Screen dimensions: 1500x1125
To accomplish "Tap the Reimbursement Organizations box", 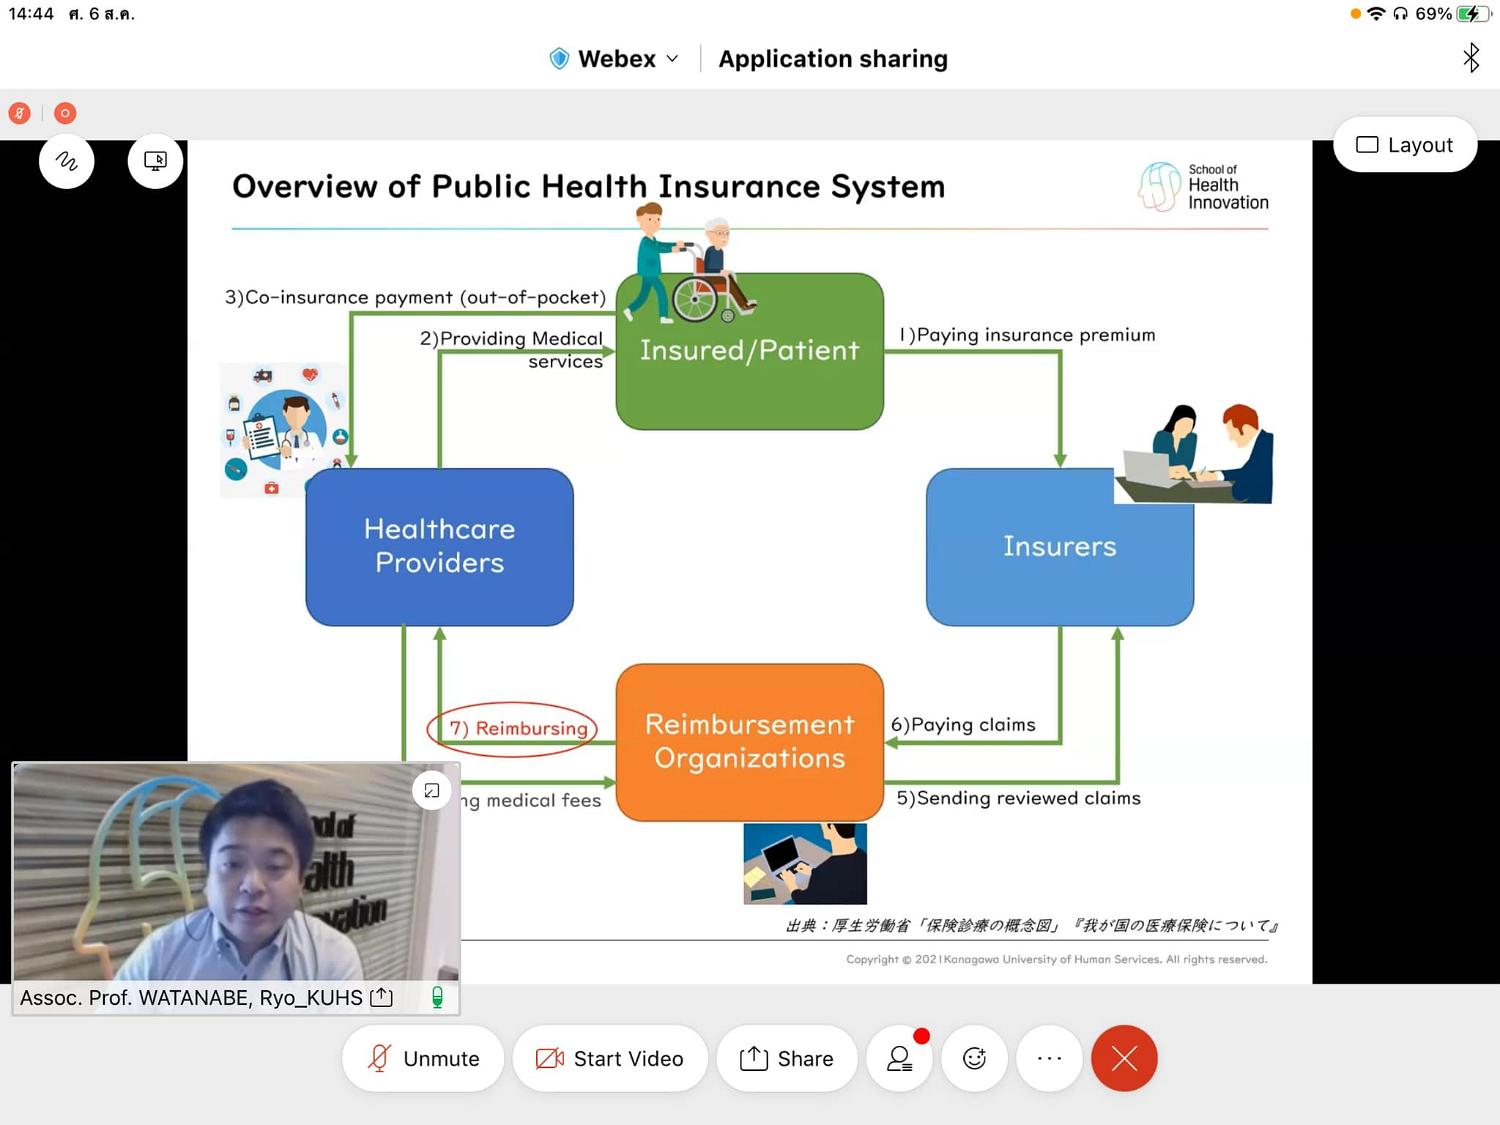I will [x=750, y=742].
